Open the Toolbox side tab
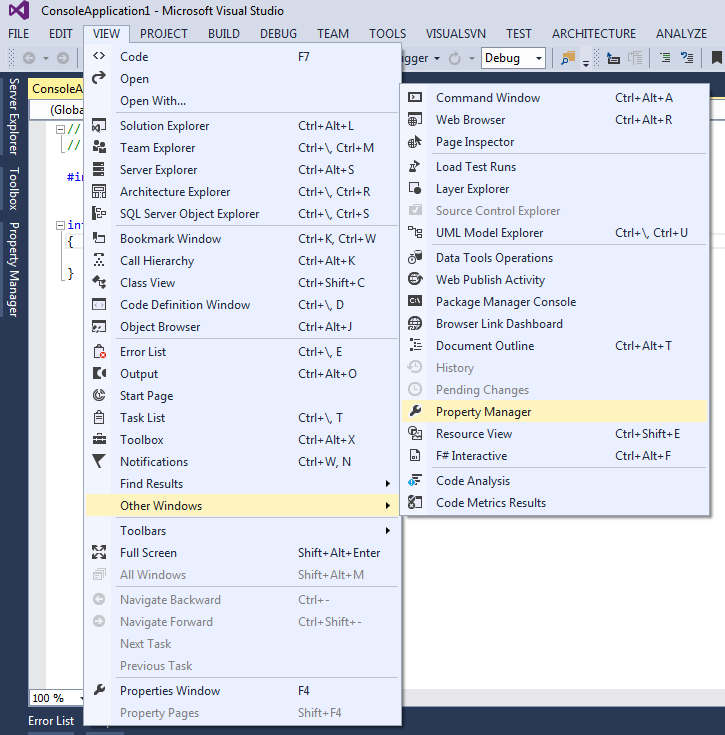This screenshot has height=735, width=725. point(14,188)
